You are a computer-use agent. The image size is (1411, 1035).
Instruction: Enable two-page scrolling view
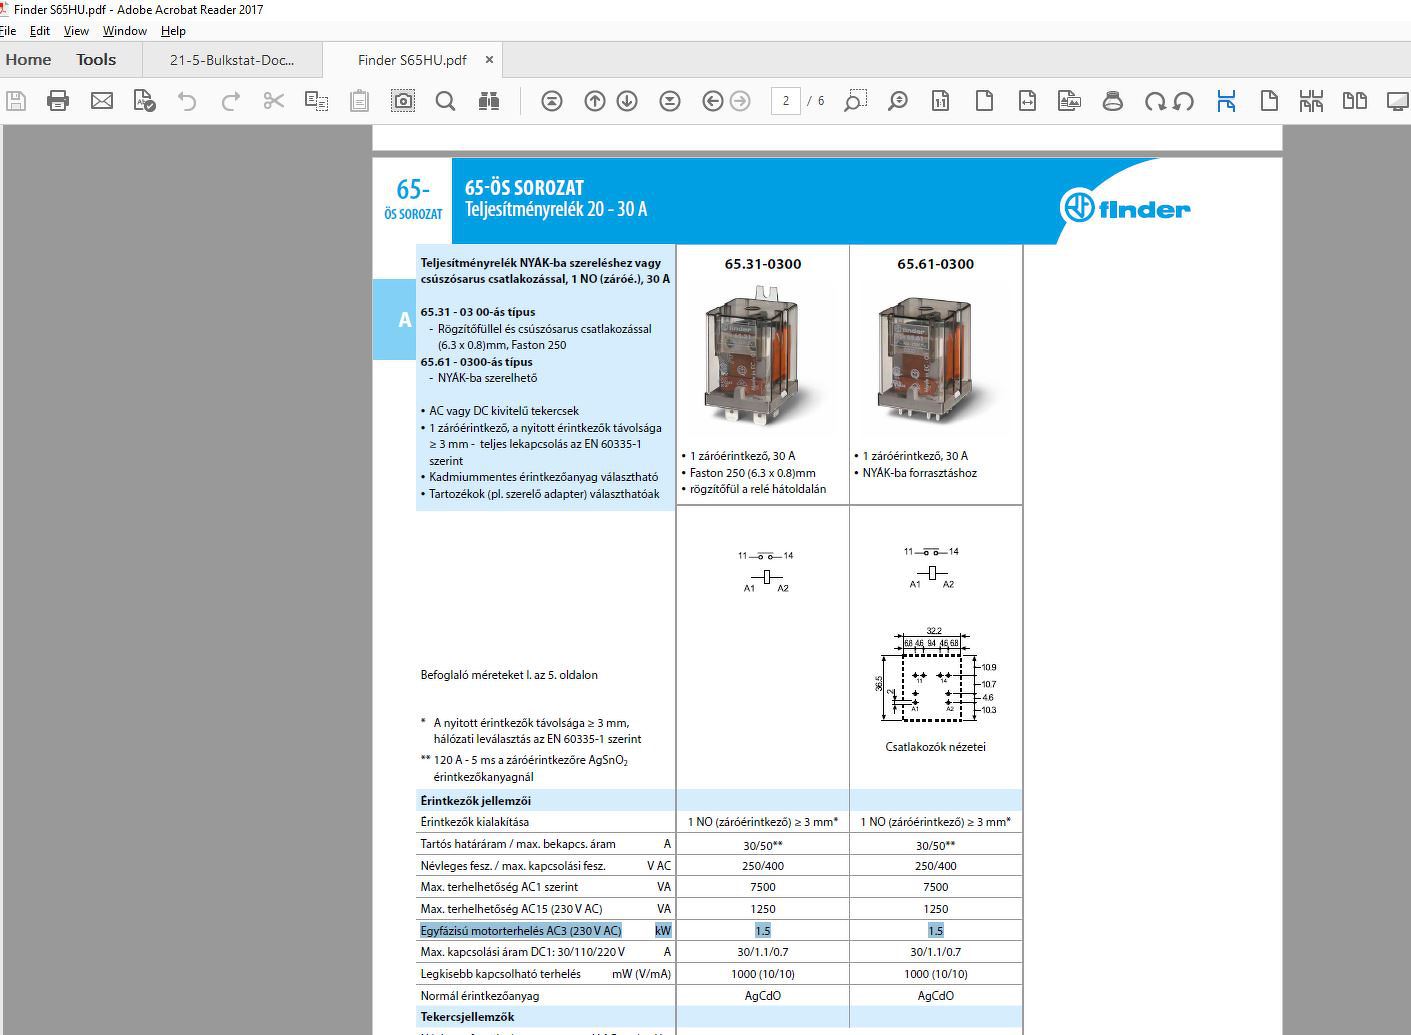tap(1311, 101)
